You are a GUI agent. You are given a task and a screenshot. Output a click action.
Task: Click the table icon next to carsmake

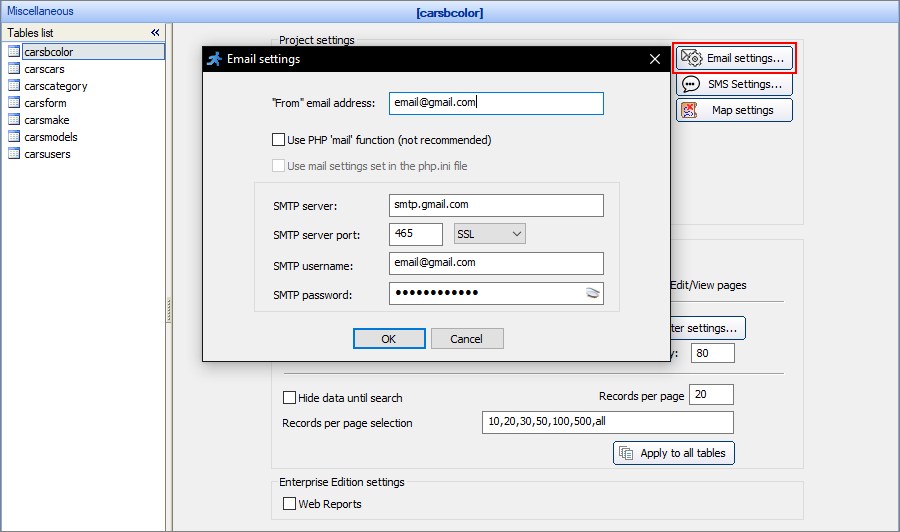[x=14, y=120]
